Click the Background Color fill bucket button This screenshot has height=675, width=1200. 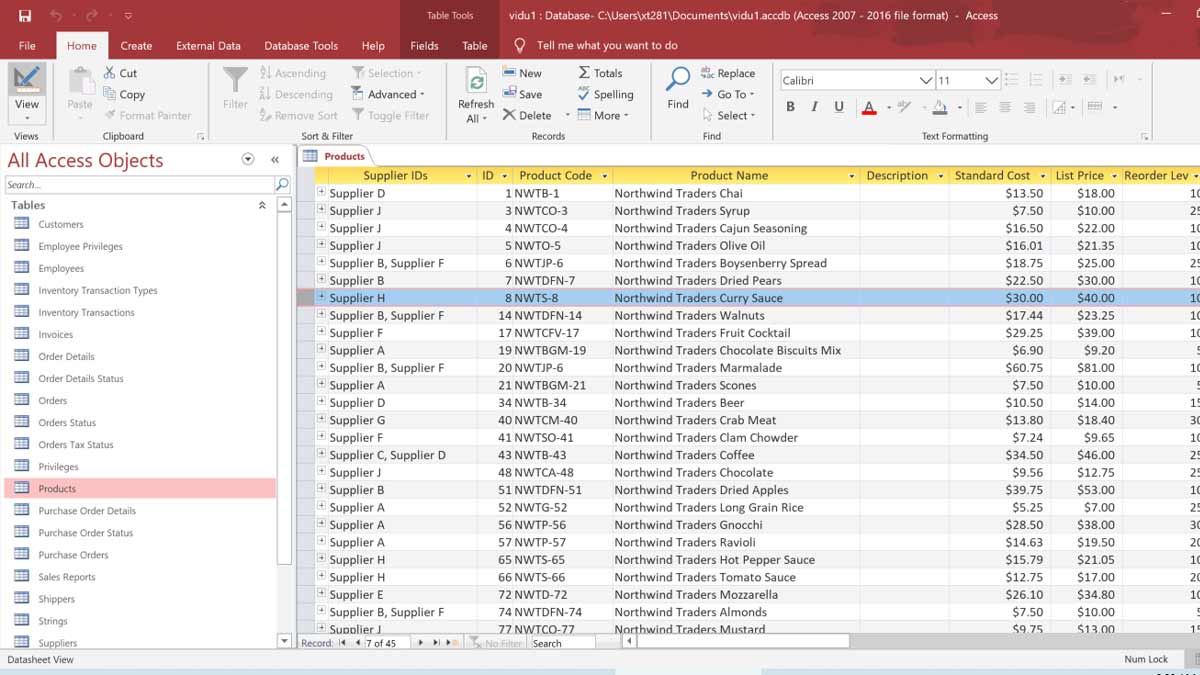pyautogui.click(x=940, y=107)
